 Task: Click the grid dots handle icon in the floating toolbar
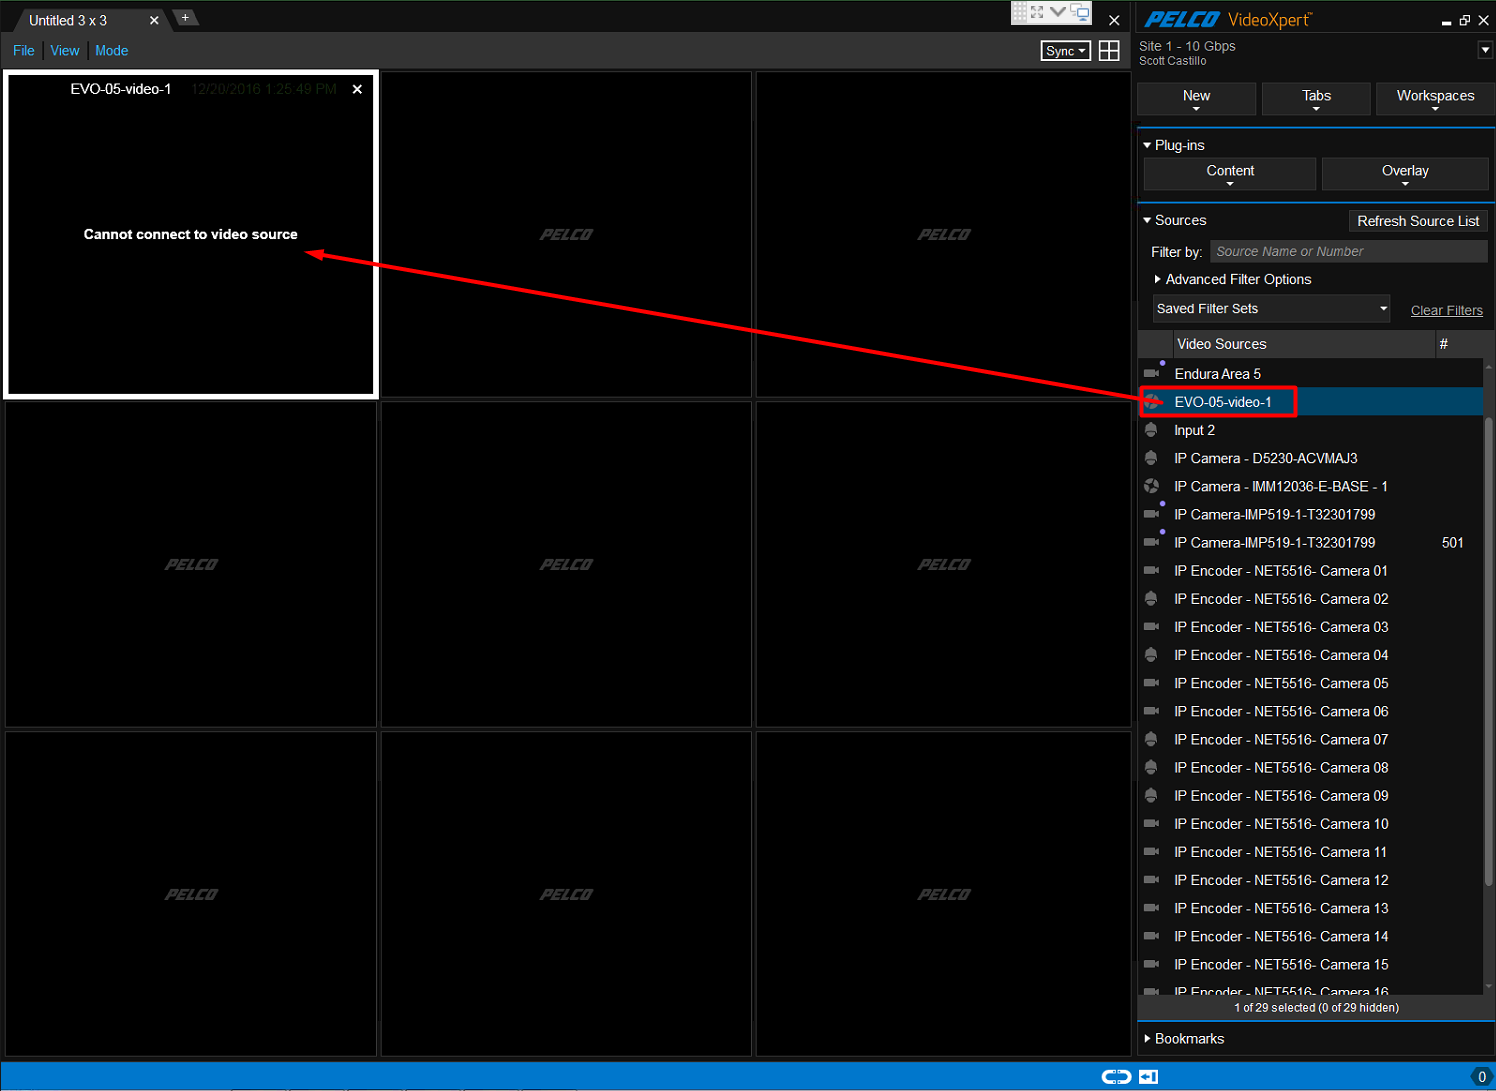tap(1019, 12)
